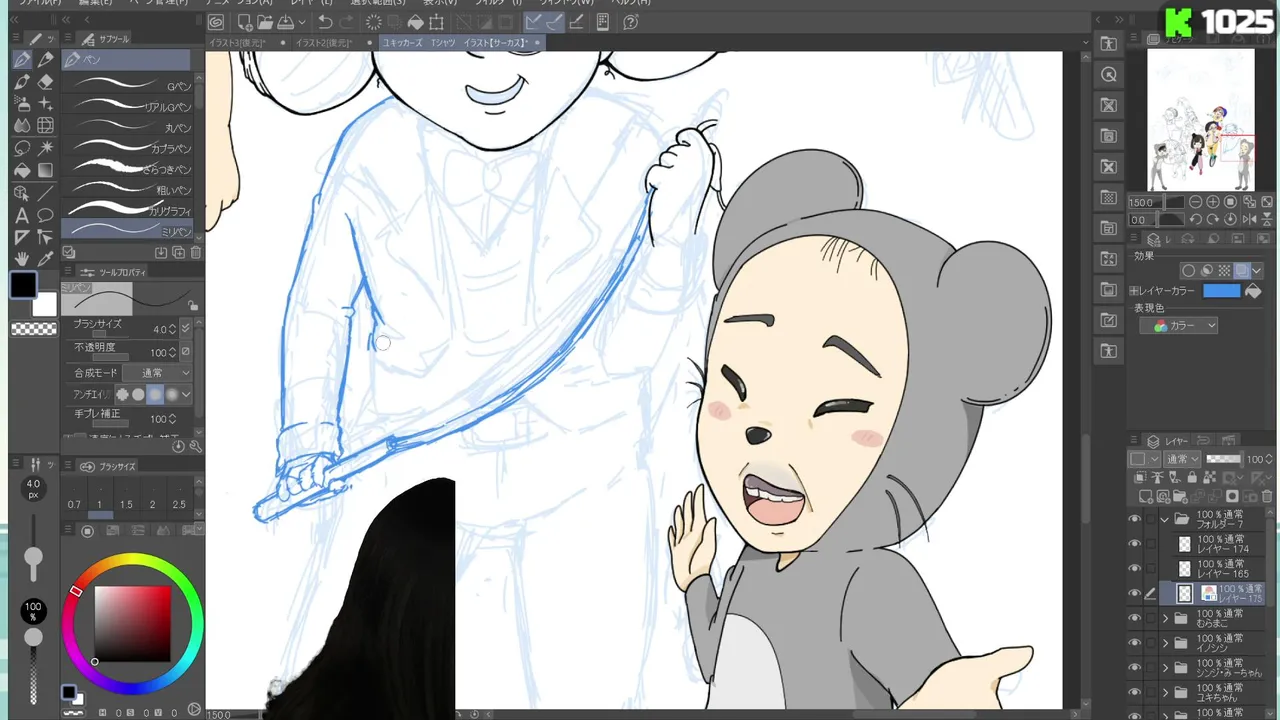Create new file from command bar
1280x720 pixels.
[245, 22]
